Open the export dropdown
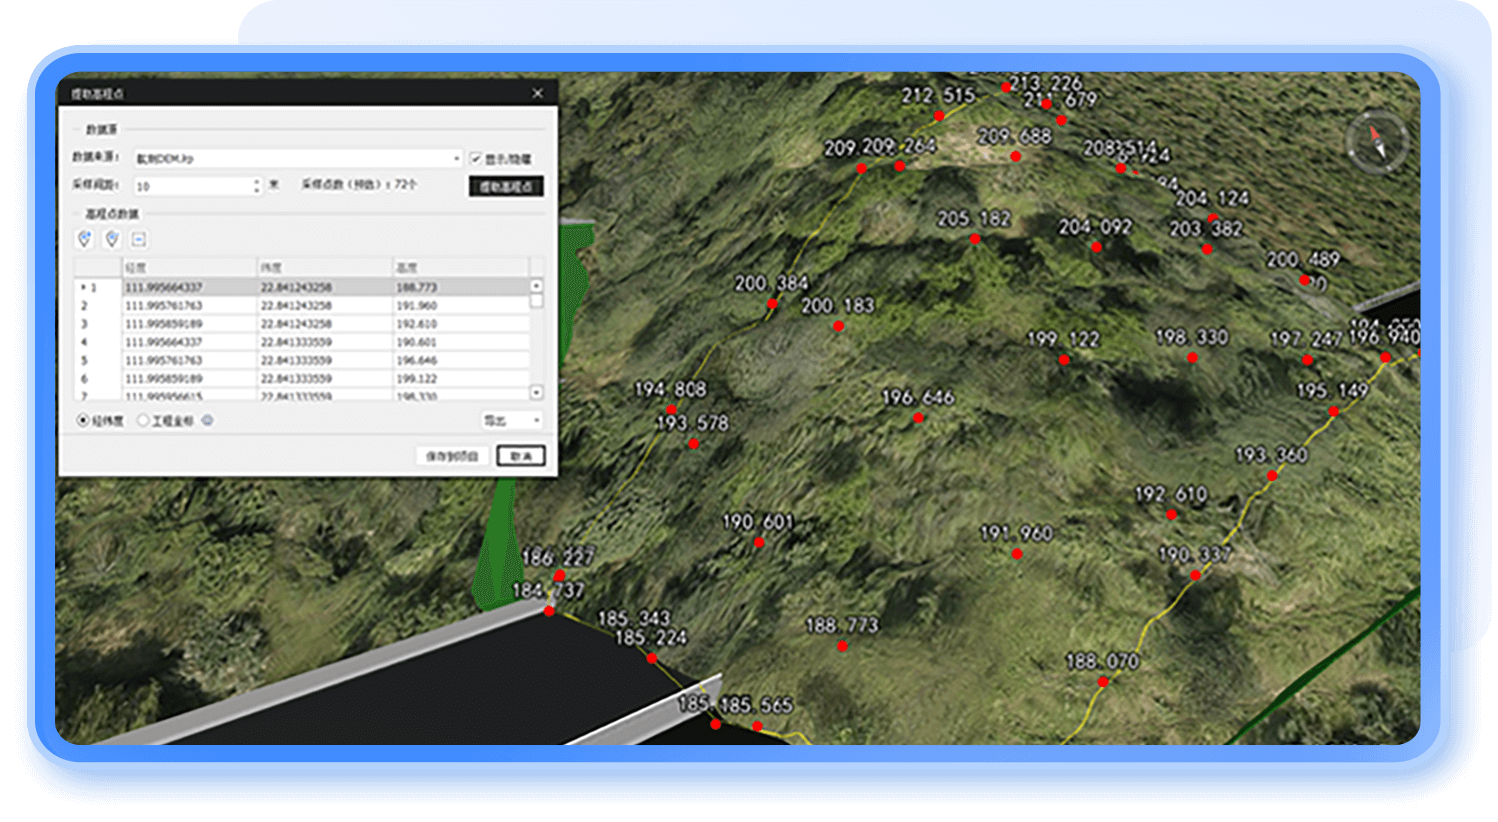This screenshot has width=1498, height=822. 512,421
